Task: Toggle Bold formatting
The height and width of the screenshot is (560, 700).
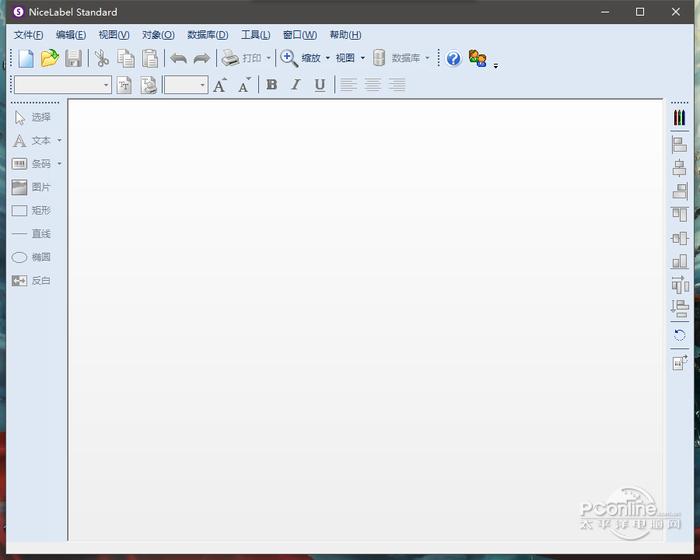Action: coord(271,84)
